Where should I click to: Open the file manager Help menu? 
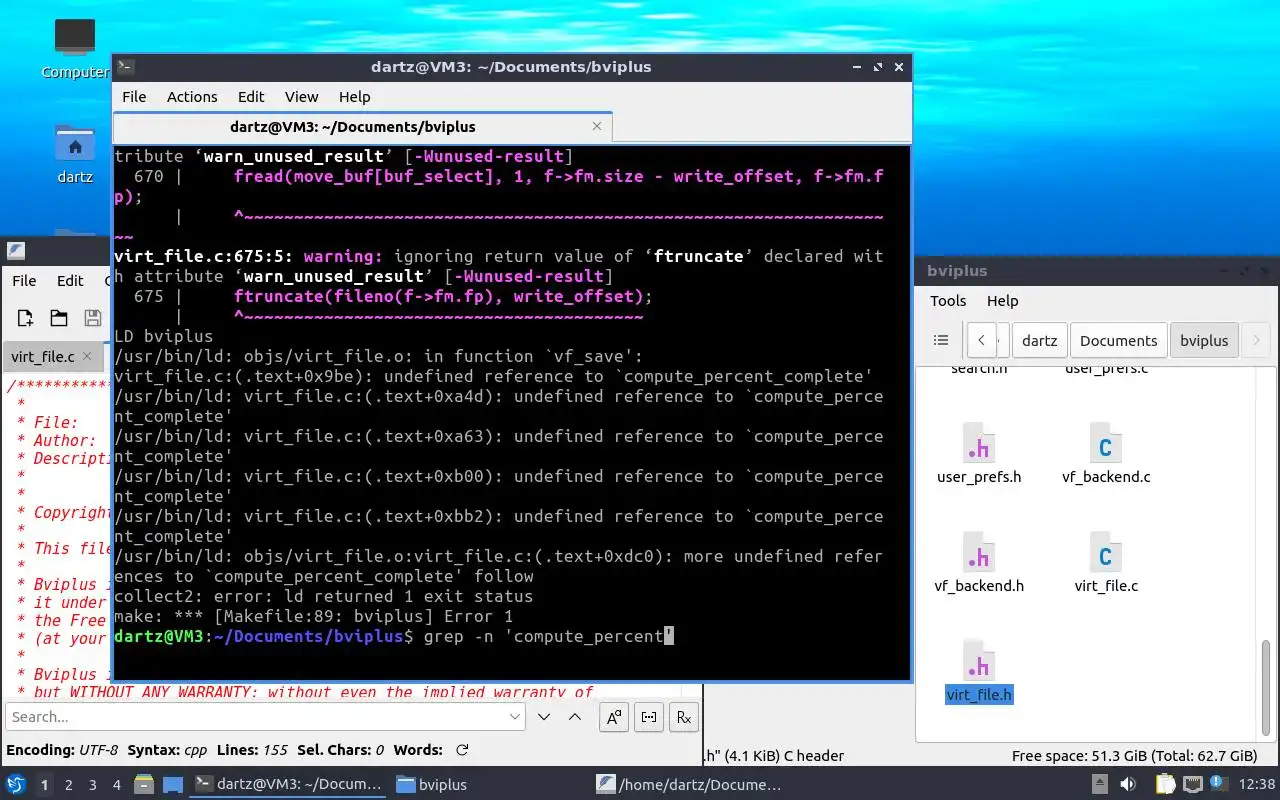click(x=1002, y=301)
